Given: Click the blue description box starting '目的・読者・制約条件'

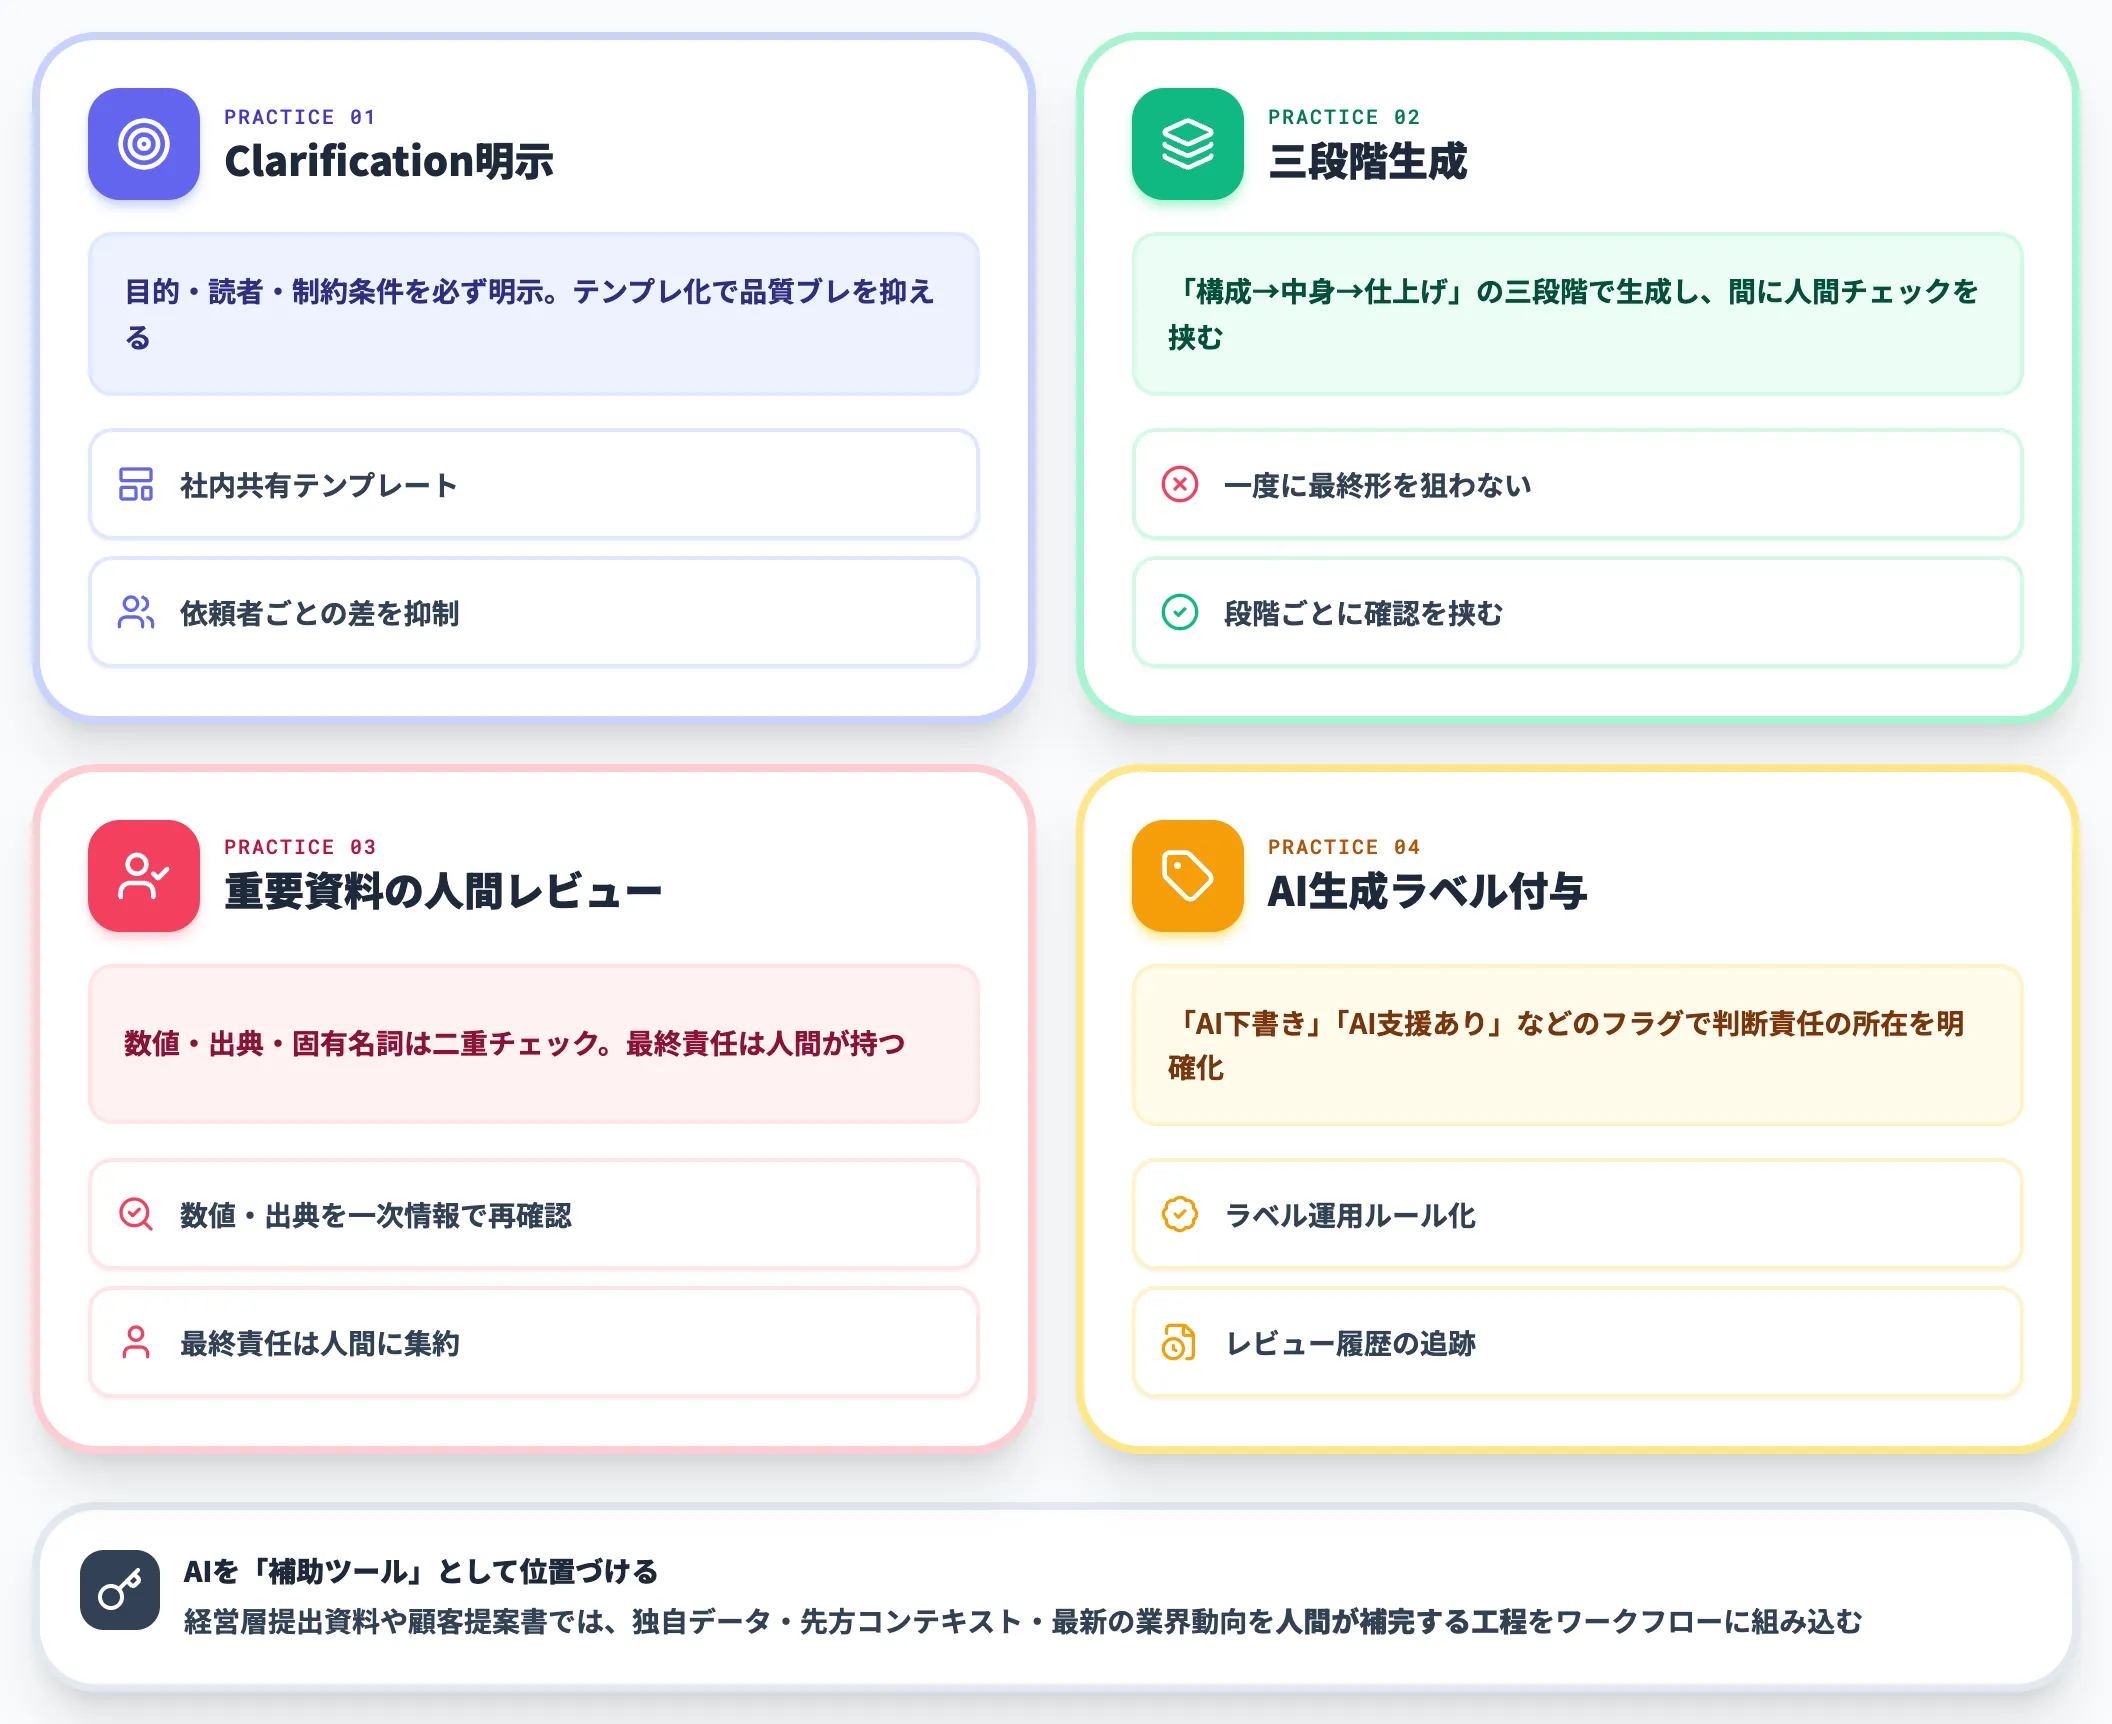Looking at the screenshot, I should pos(534,314).
